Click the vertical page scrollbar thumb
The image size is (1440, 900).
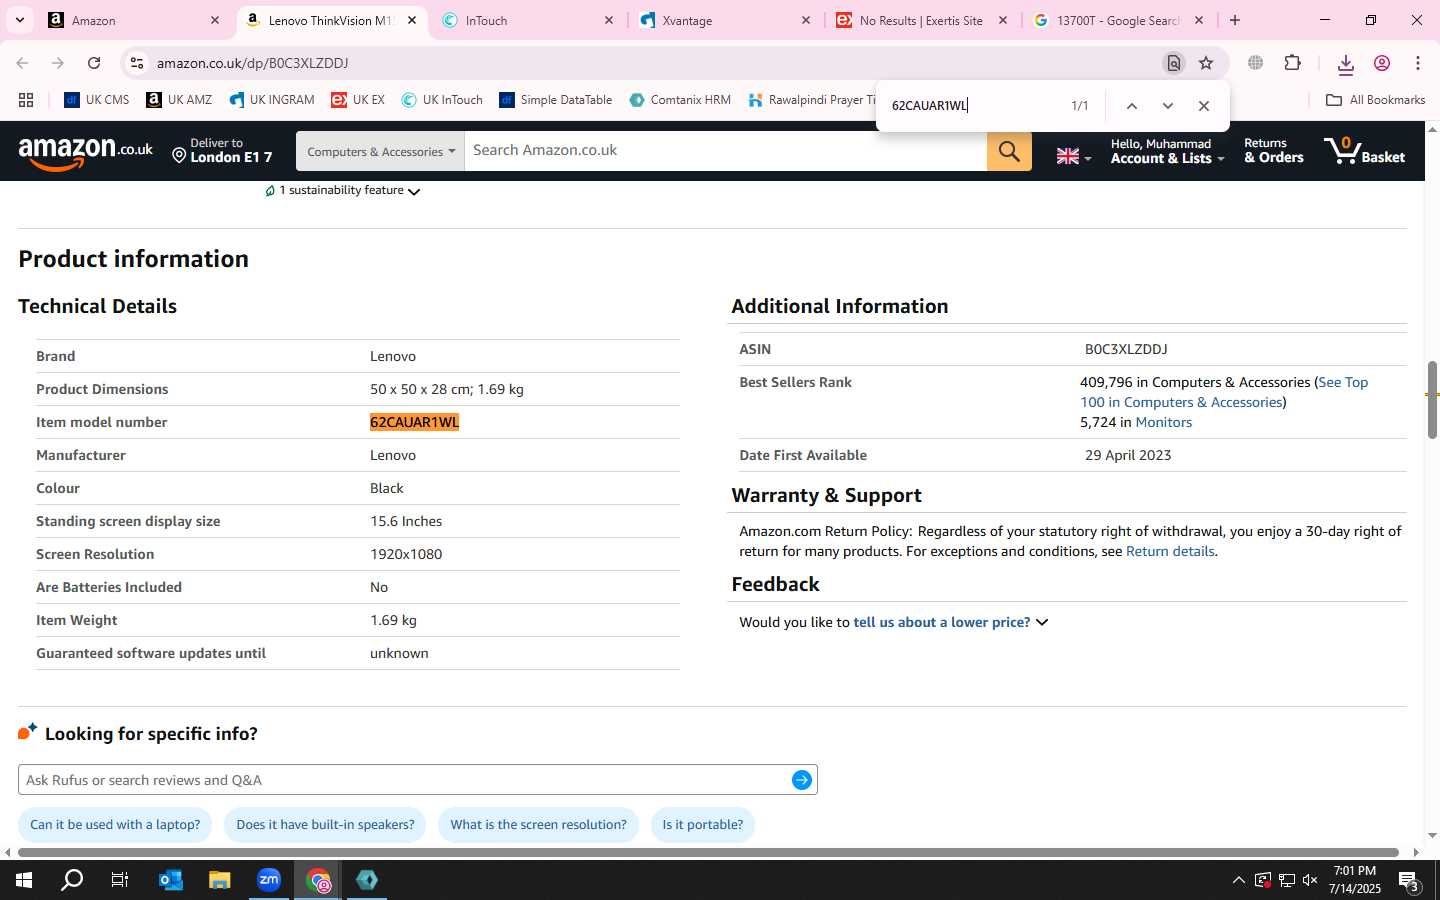click(x=1432, y=400)
